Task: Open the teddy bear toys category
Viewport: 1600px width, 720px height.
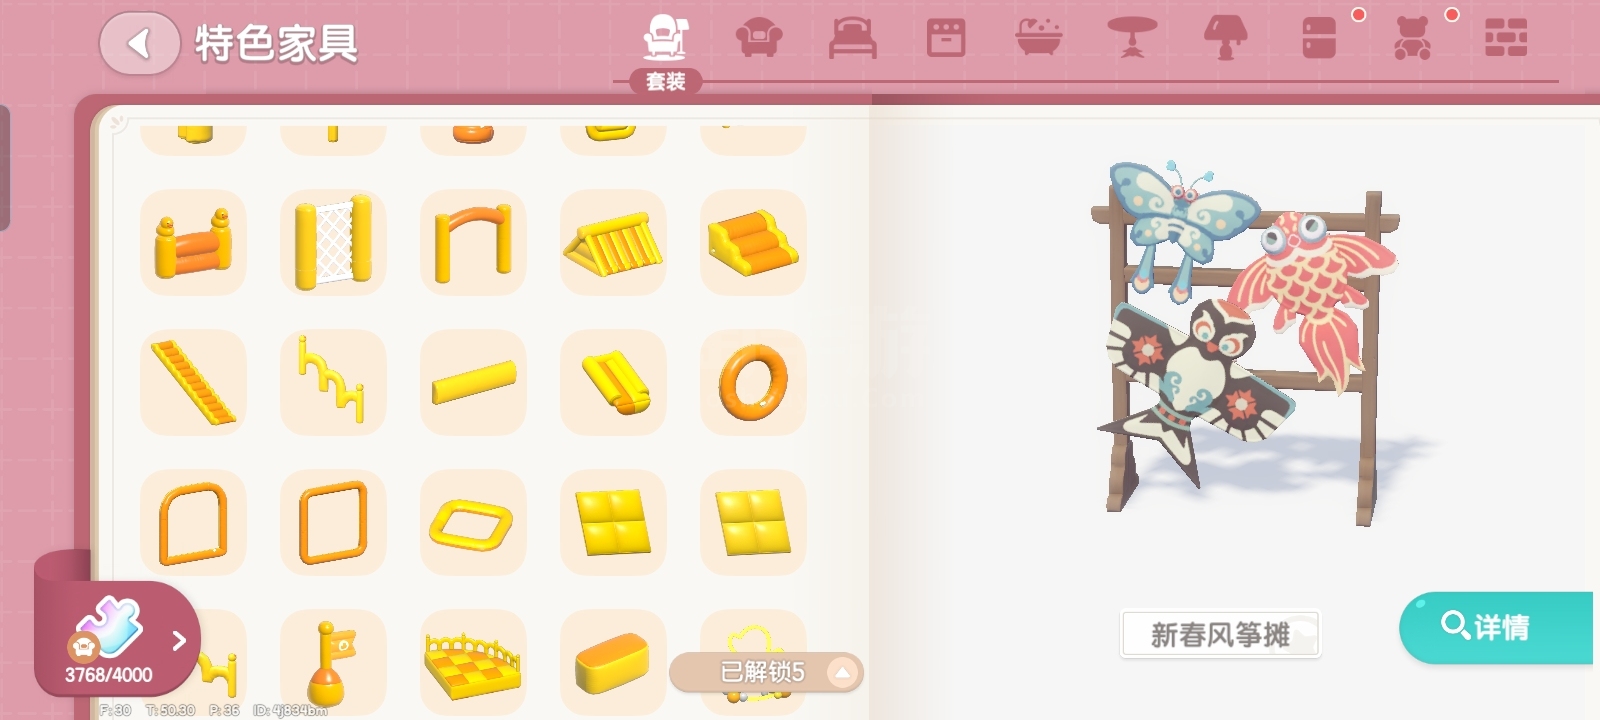Action: click(1411, 39)
